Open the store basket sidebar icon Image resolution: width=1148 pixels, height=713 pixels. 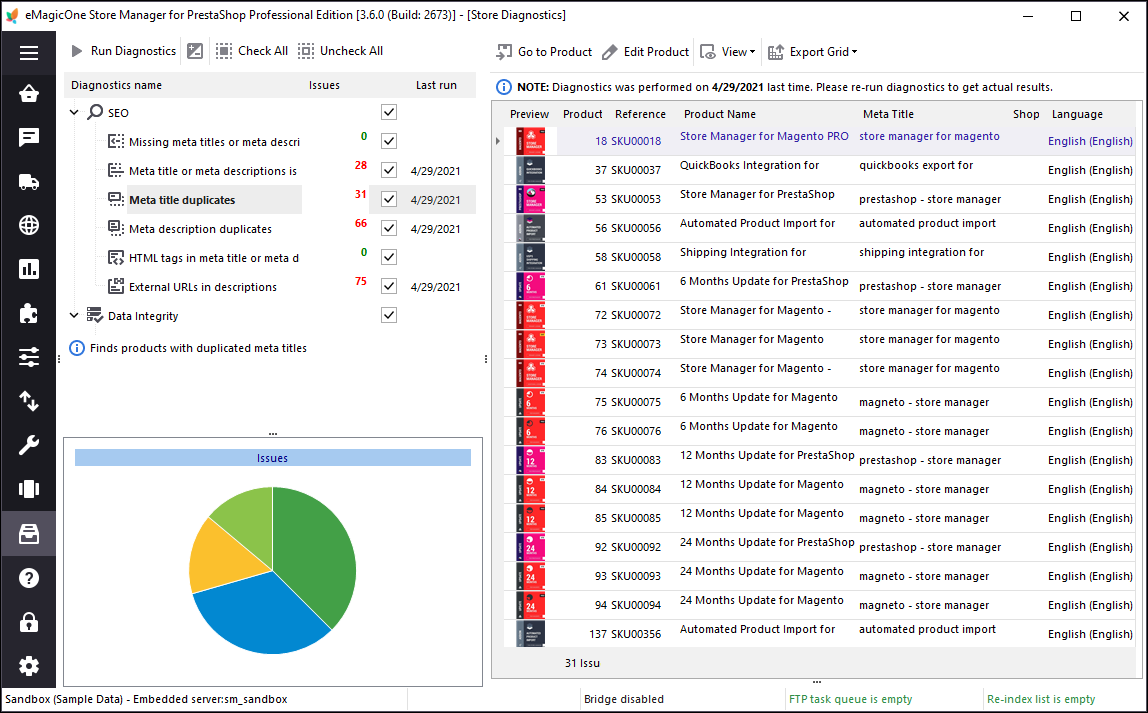point(29,94)
